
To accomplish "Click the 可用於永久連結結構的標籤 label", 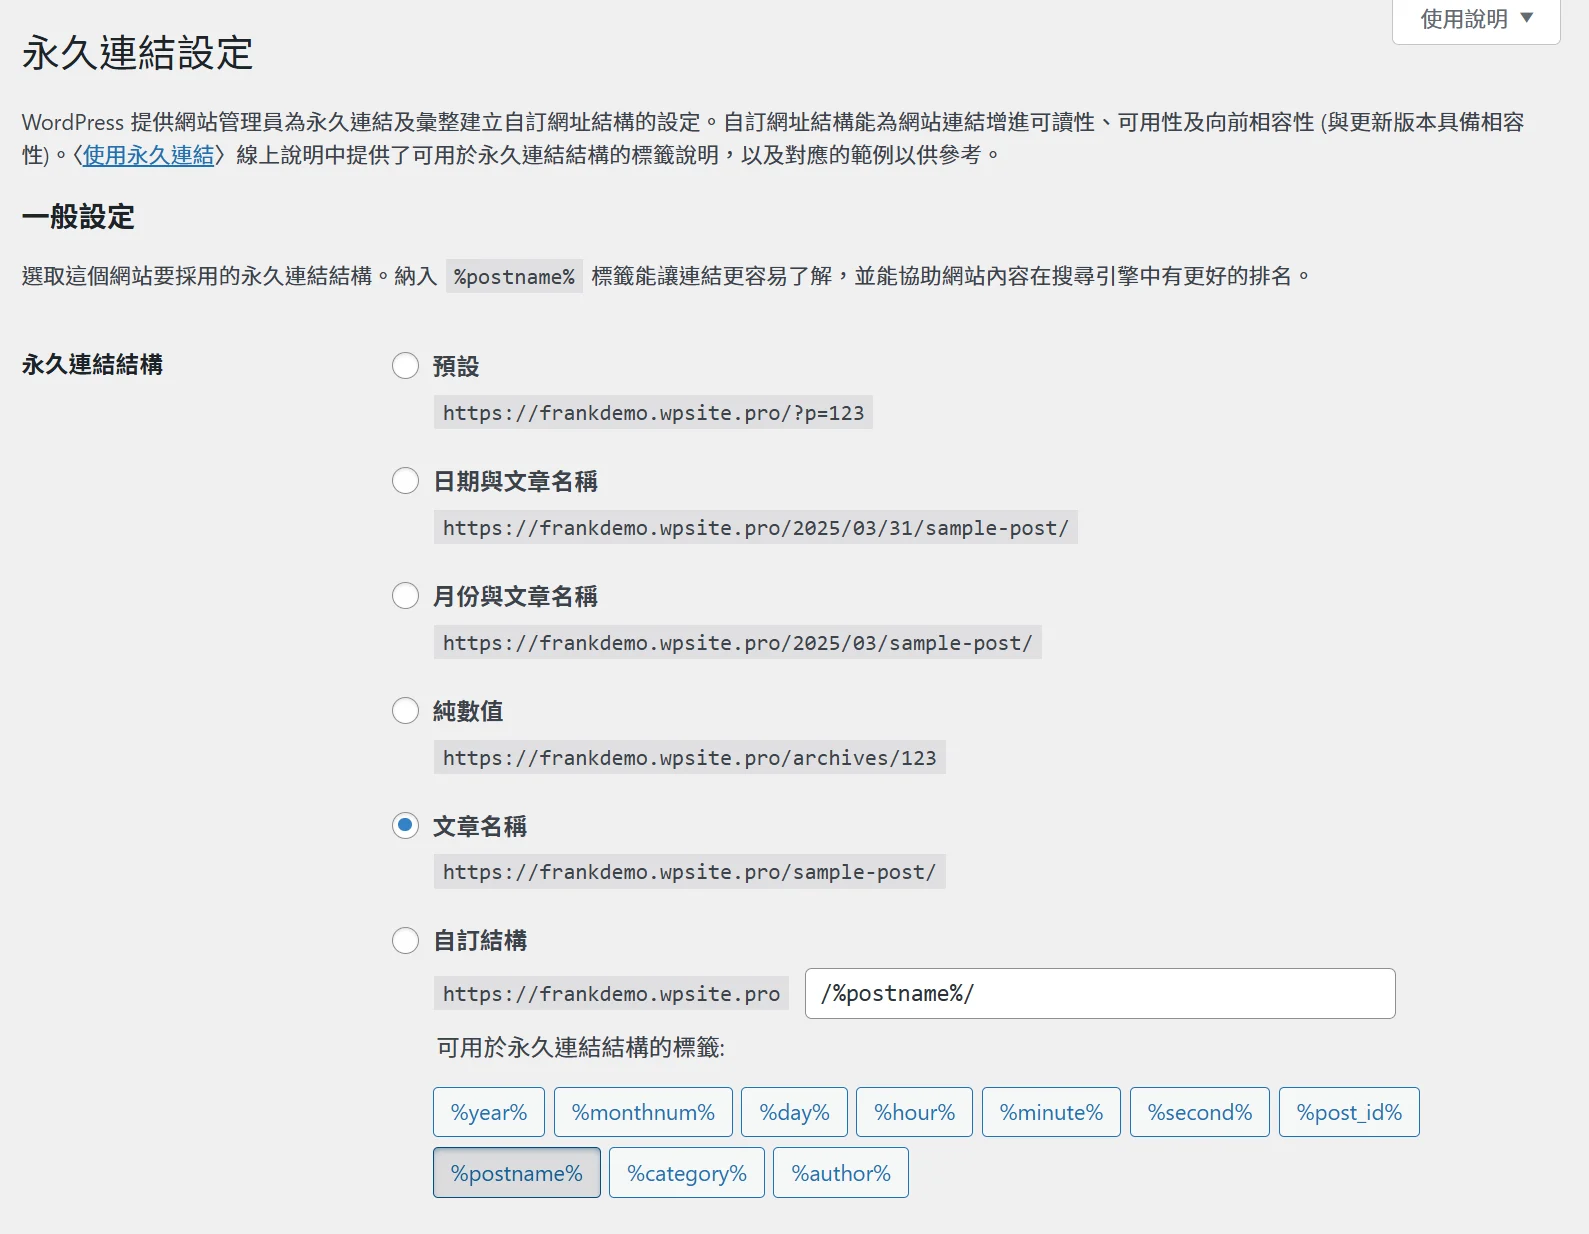I will (581, 1048).
